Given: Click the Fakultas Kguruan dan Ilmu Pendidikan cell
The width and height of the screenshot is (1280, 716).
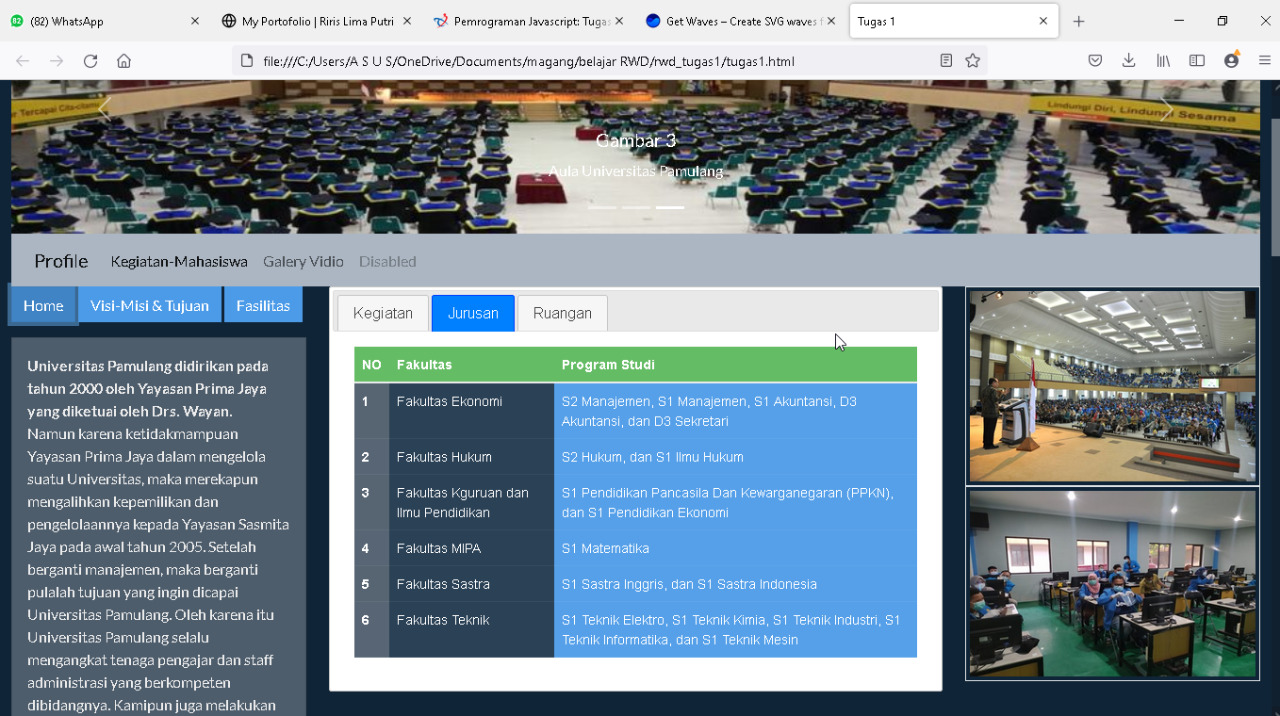Looking at the screenshot, I should (x=472, y=503).
